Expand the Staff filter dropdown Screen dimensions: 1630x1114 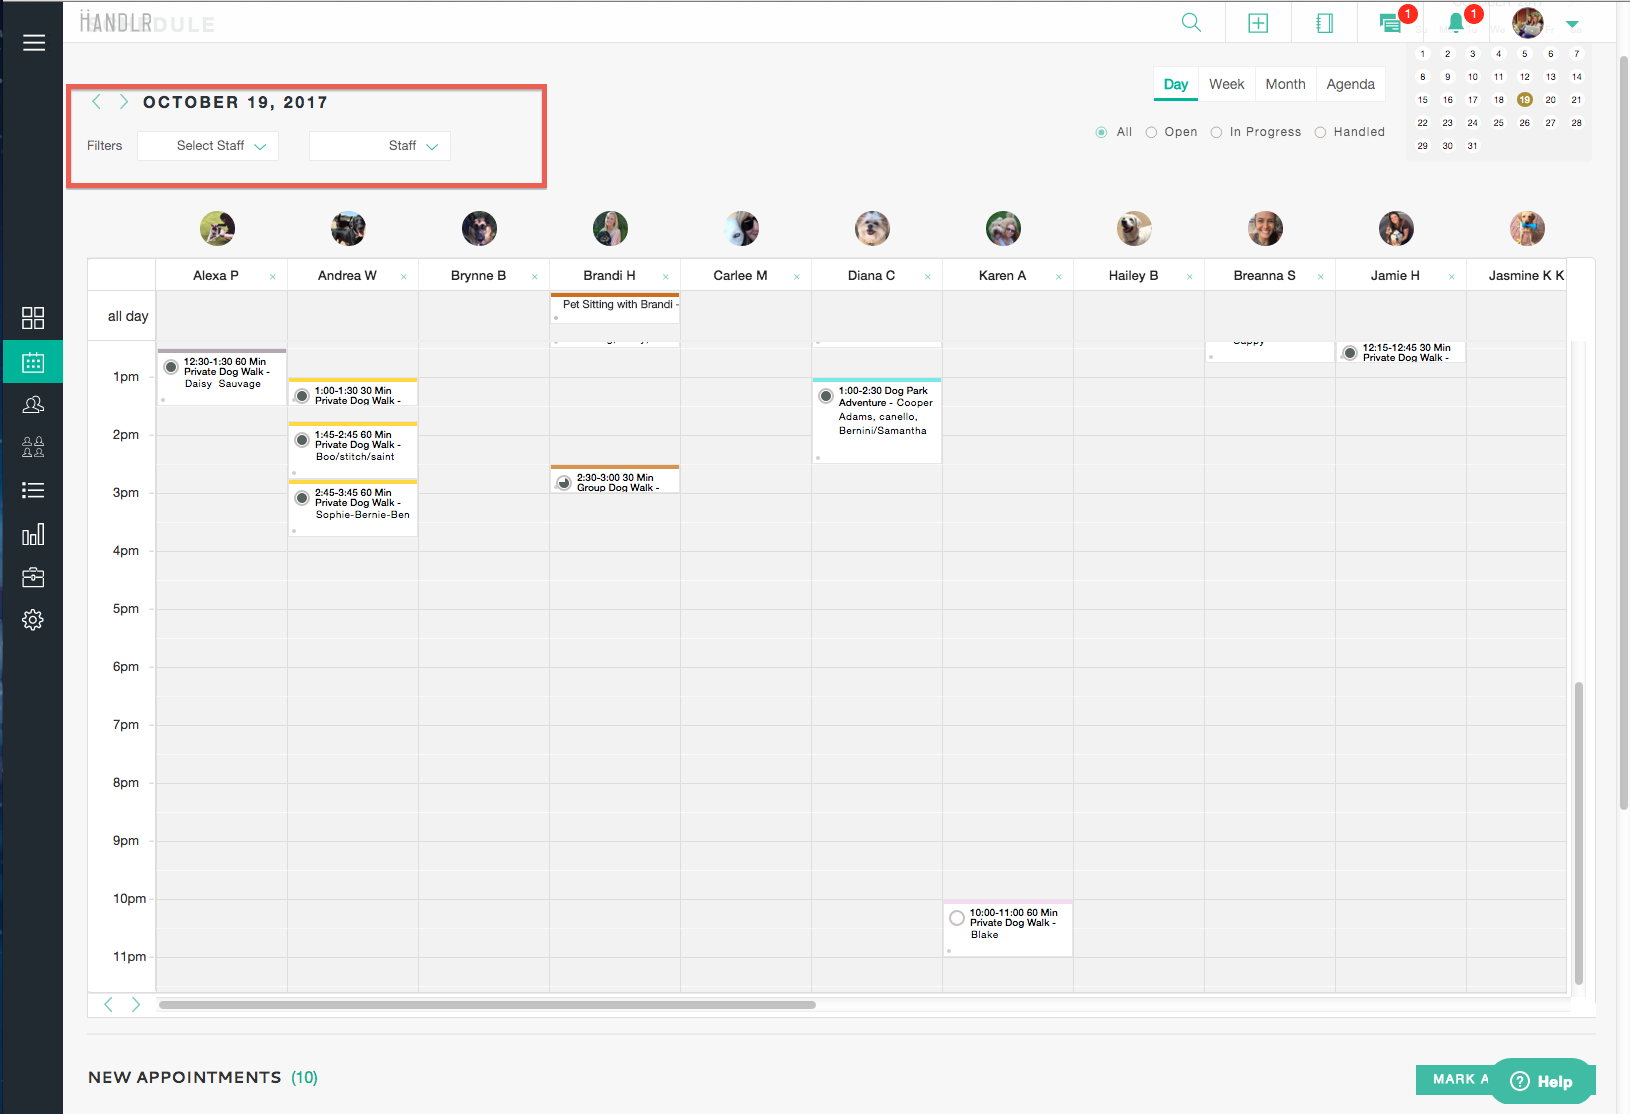pyautogui.click(x=379, y=145)
